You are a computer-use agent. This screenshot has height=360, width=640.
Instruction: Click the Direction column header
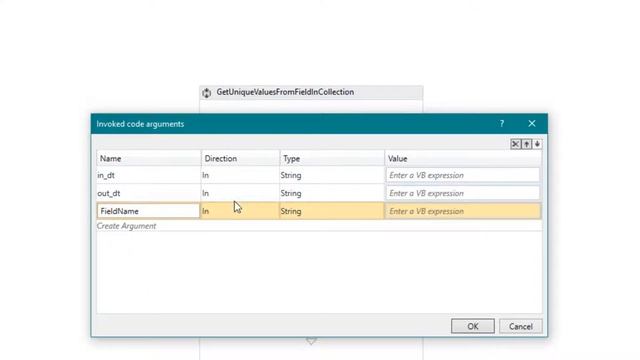tap(240, 158)
